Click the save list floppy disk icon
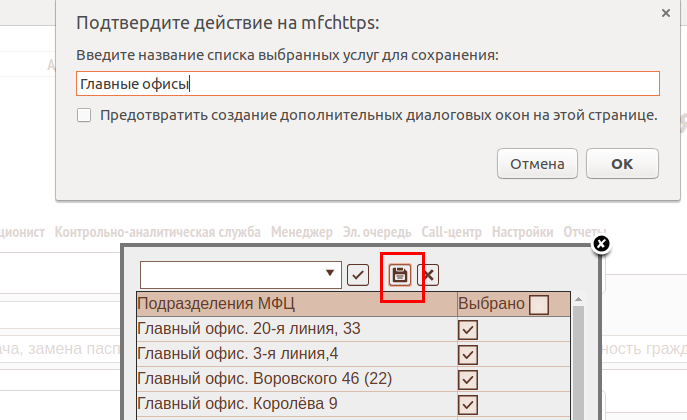687x420 pixels. tap(399, 275)
